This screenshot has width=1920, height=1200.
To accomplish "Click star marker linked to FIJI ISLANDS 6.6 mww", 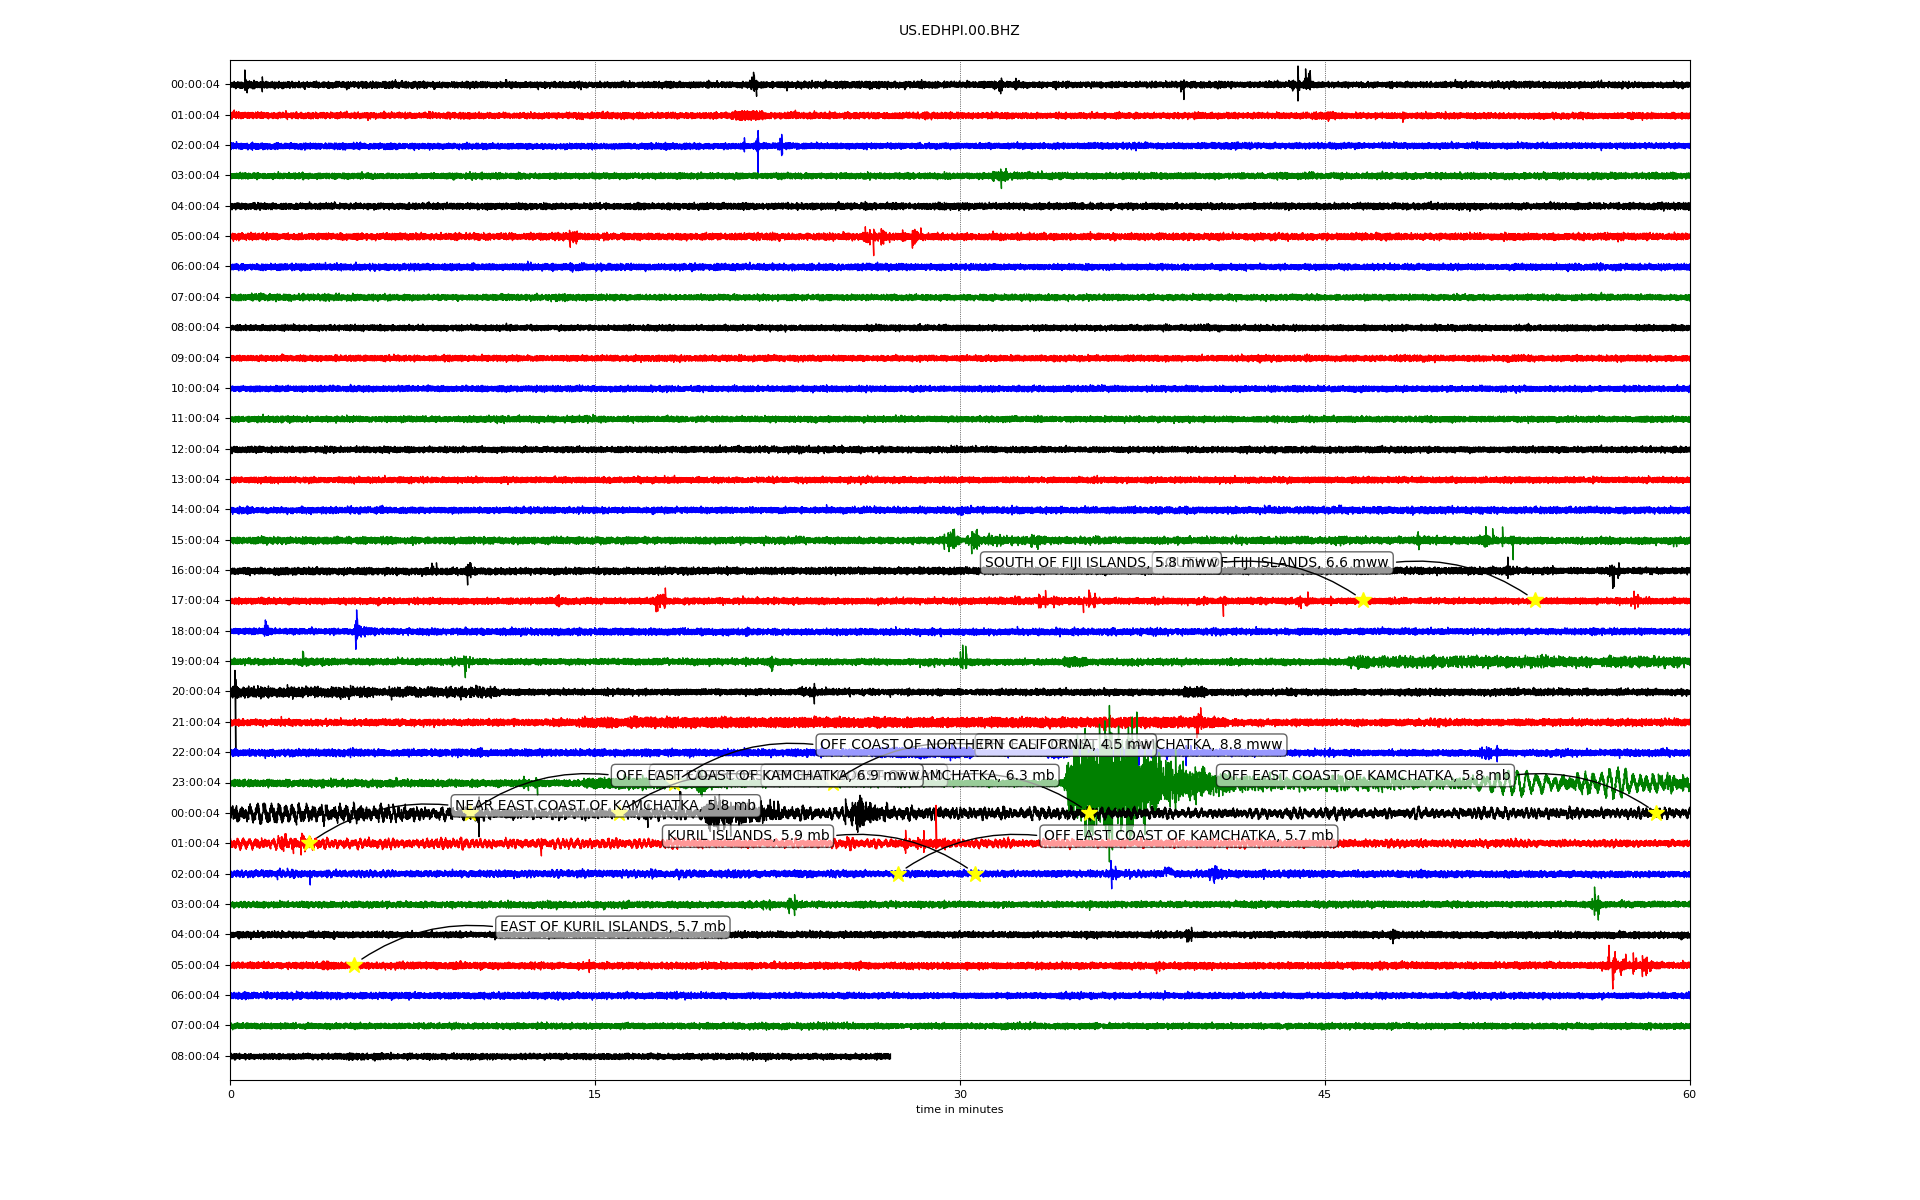I will click(1535, 601).
